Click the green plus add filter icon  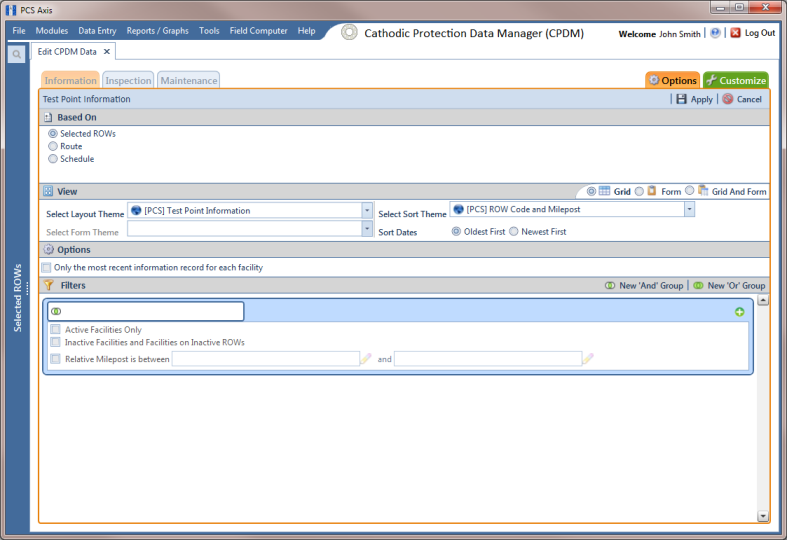tap(739, 312)
